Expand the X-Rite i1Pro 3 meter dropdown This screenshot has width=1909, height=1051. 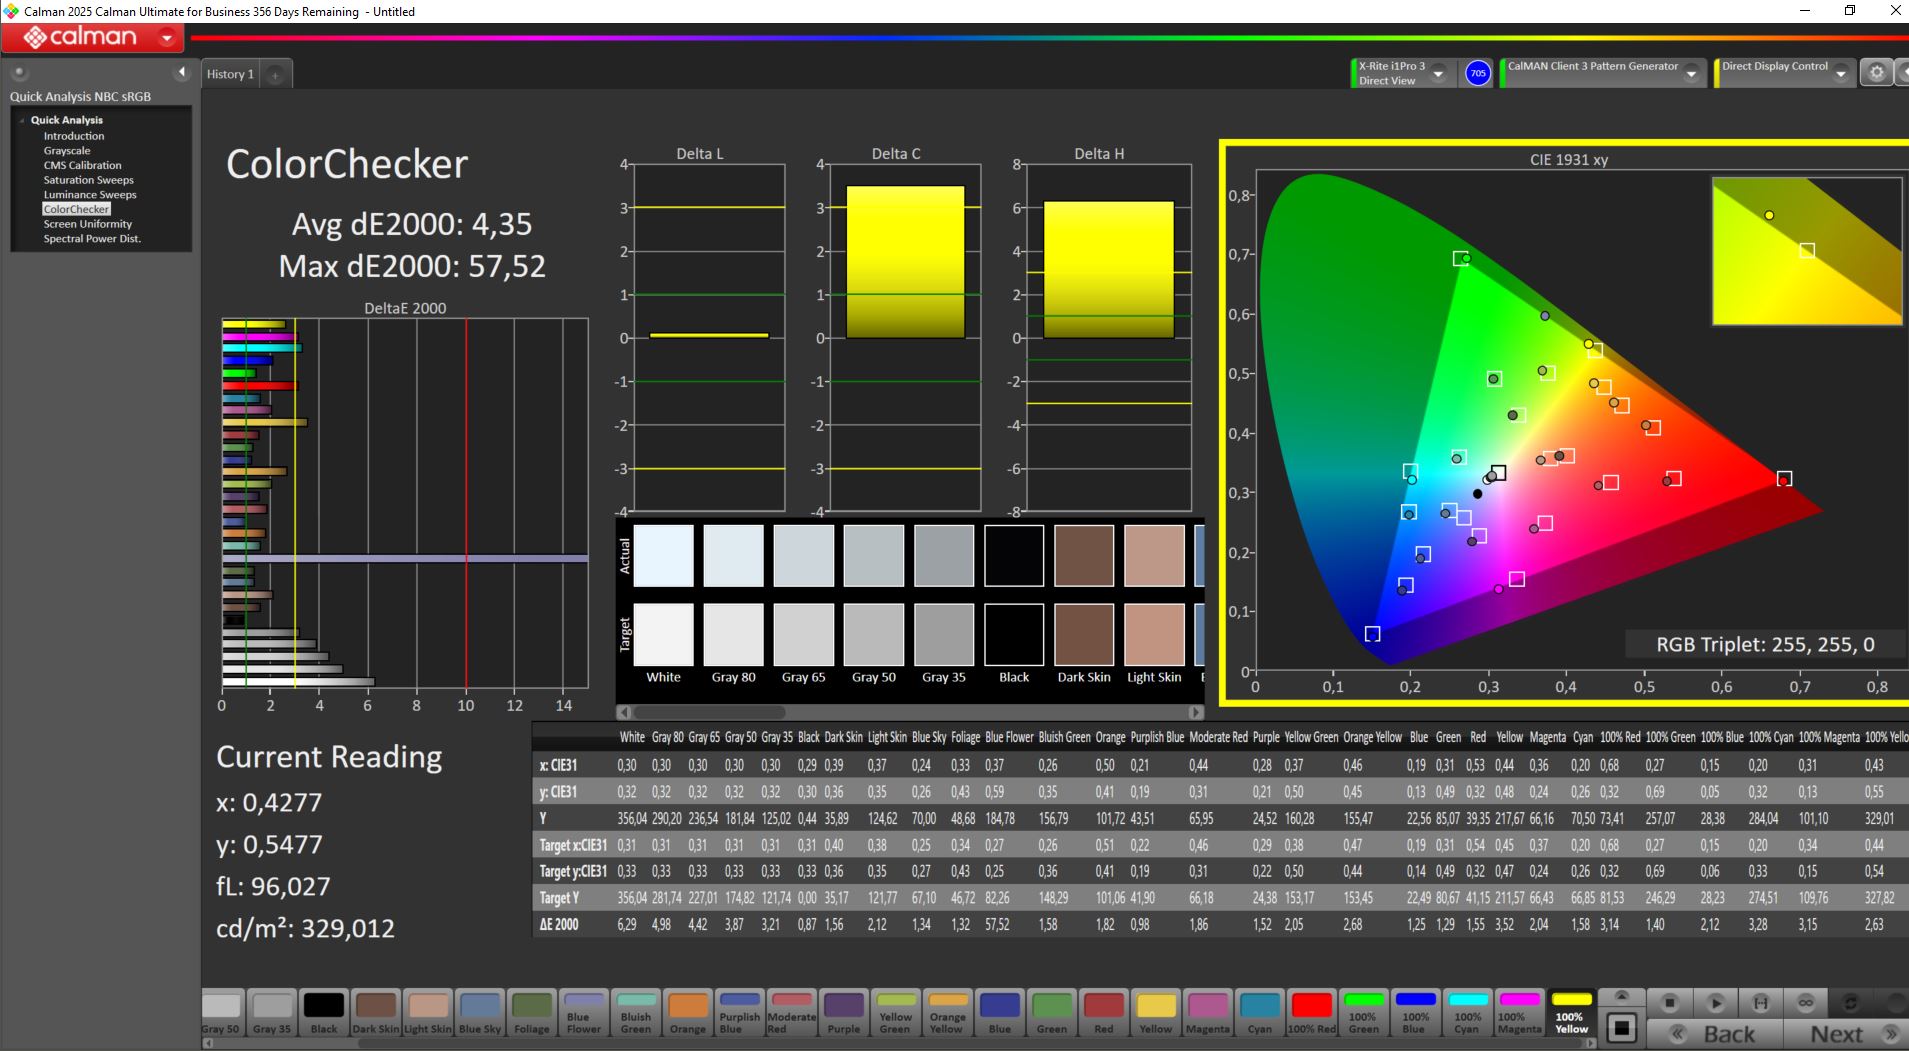[x=1438, y=73]
